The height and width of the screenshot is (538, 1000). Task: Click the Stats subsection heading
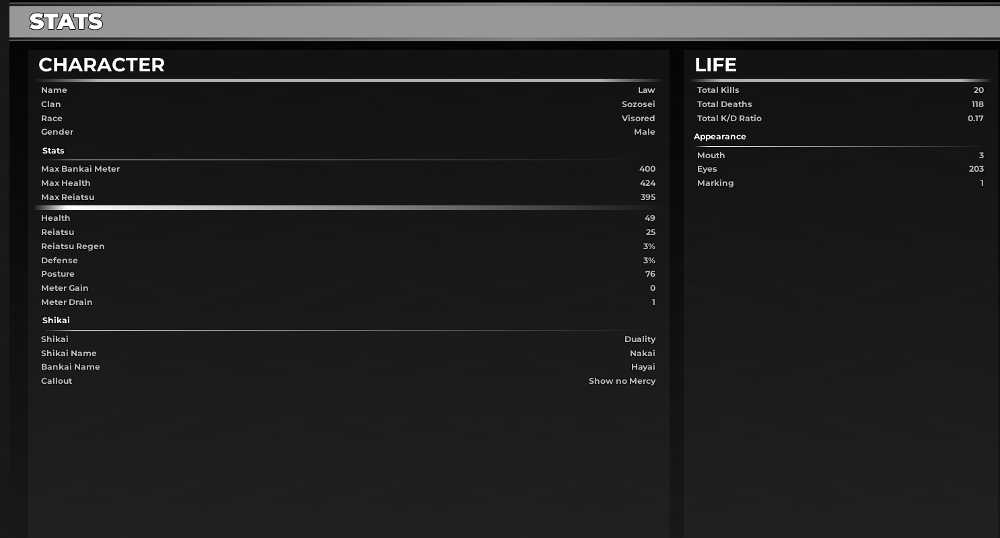pos(53,150)
